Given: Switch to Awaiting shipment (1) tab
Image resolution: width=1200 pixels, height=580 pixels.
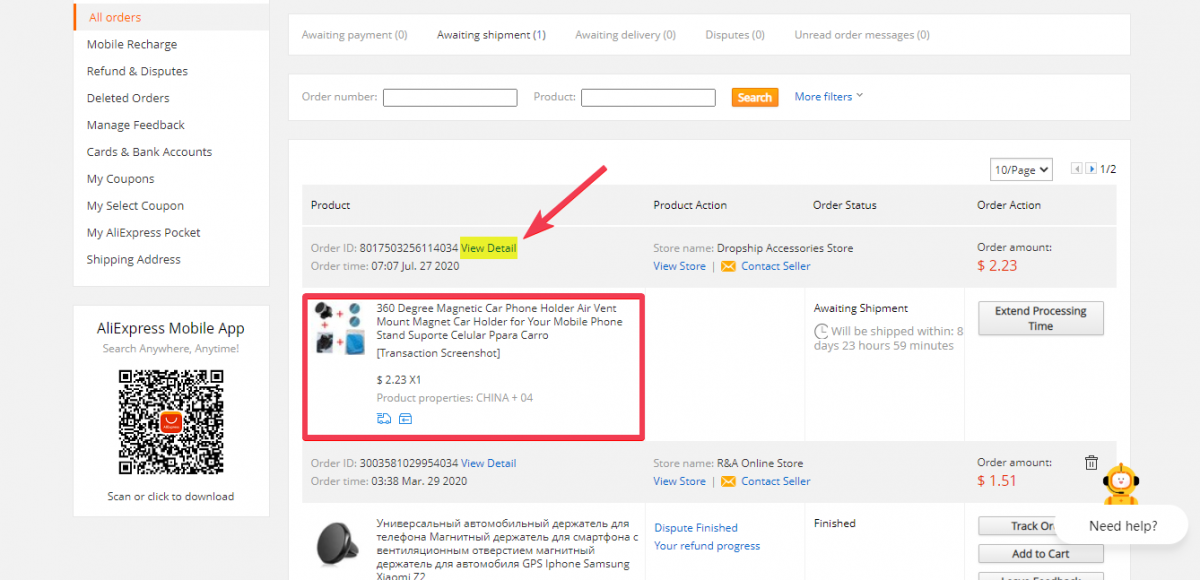Looking at the screenshot, I should tap(491, 35).
